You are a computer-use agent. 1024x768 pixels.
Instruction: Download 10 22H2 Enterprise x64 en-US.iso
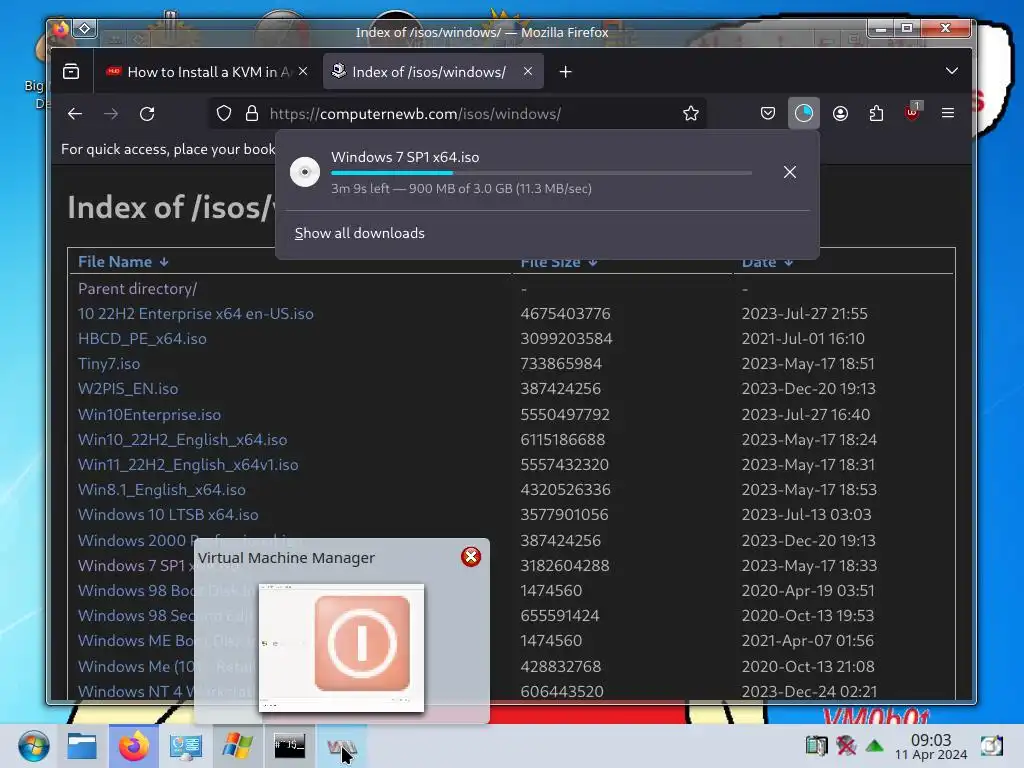(x=195, y=313)
